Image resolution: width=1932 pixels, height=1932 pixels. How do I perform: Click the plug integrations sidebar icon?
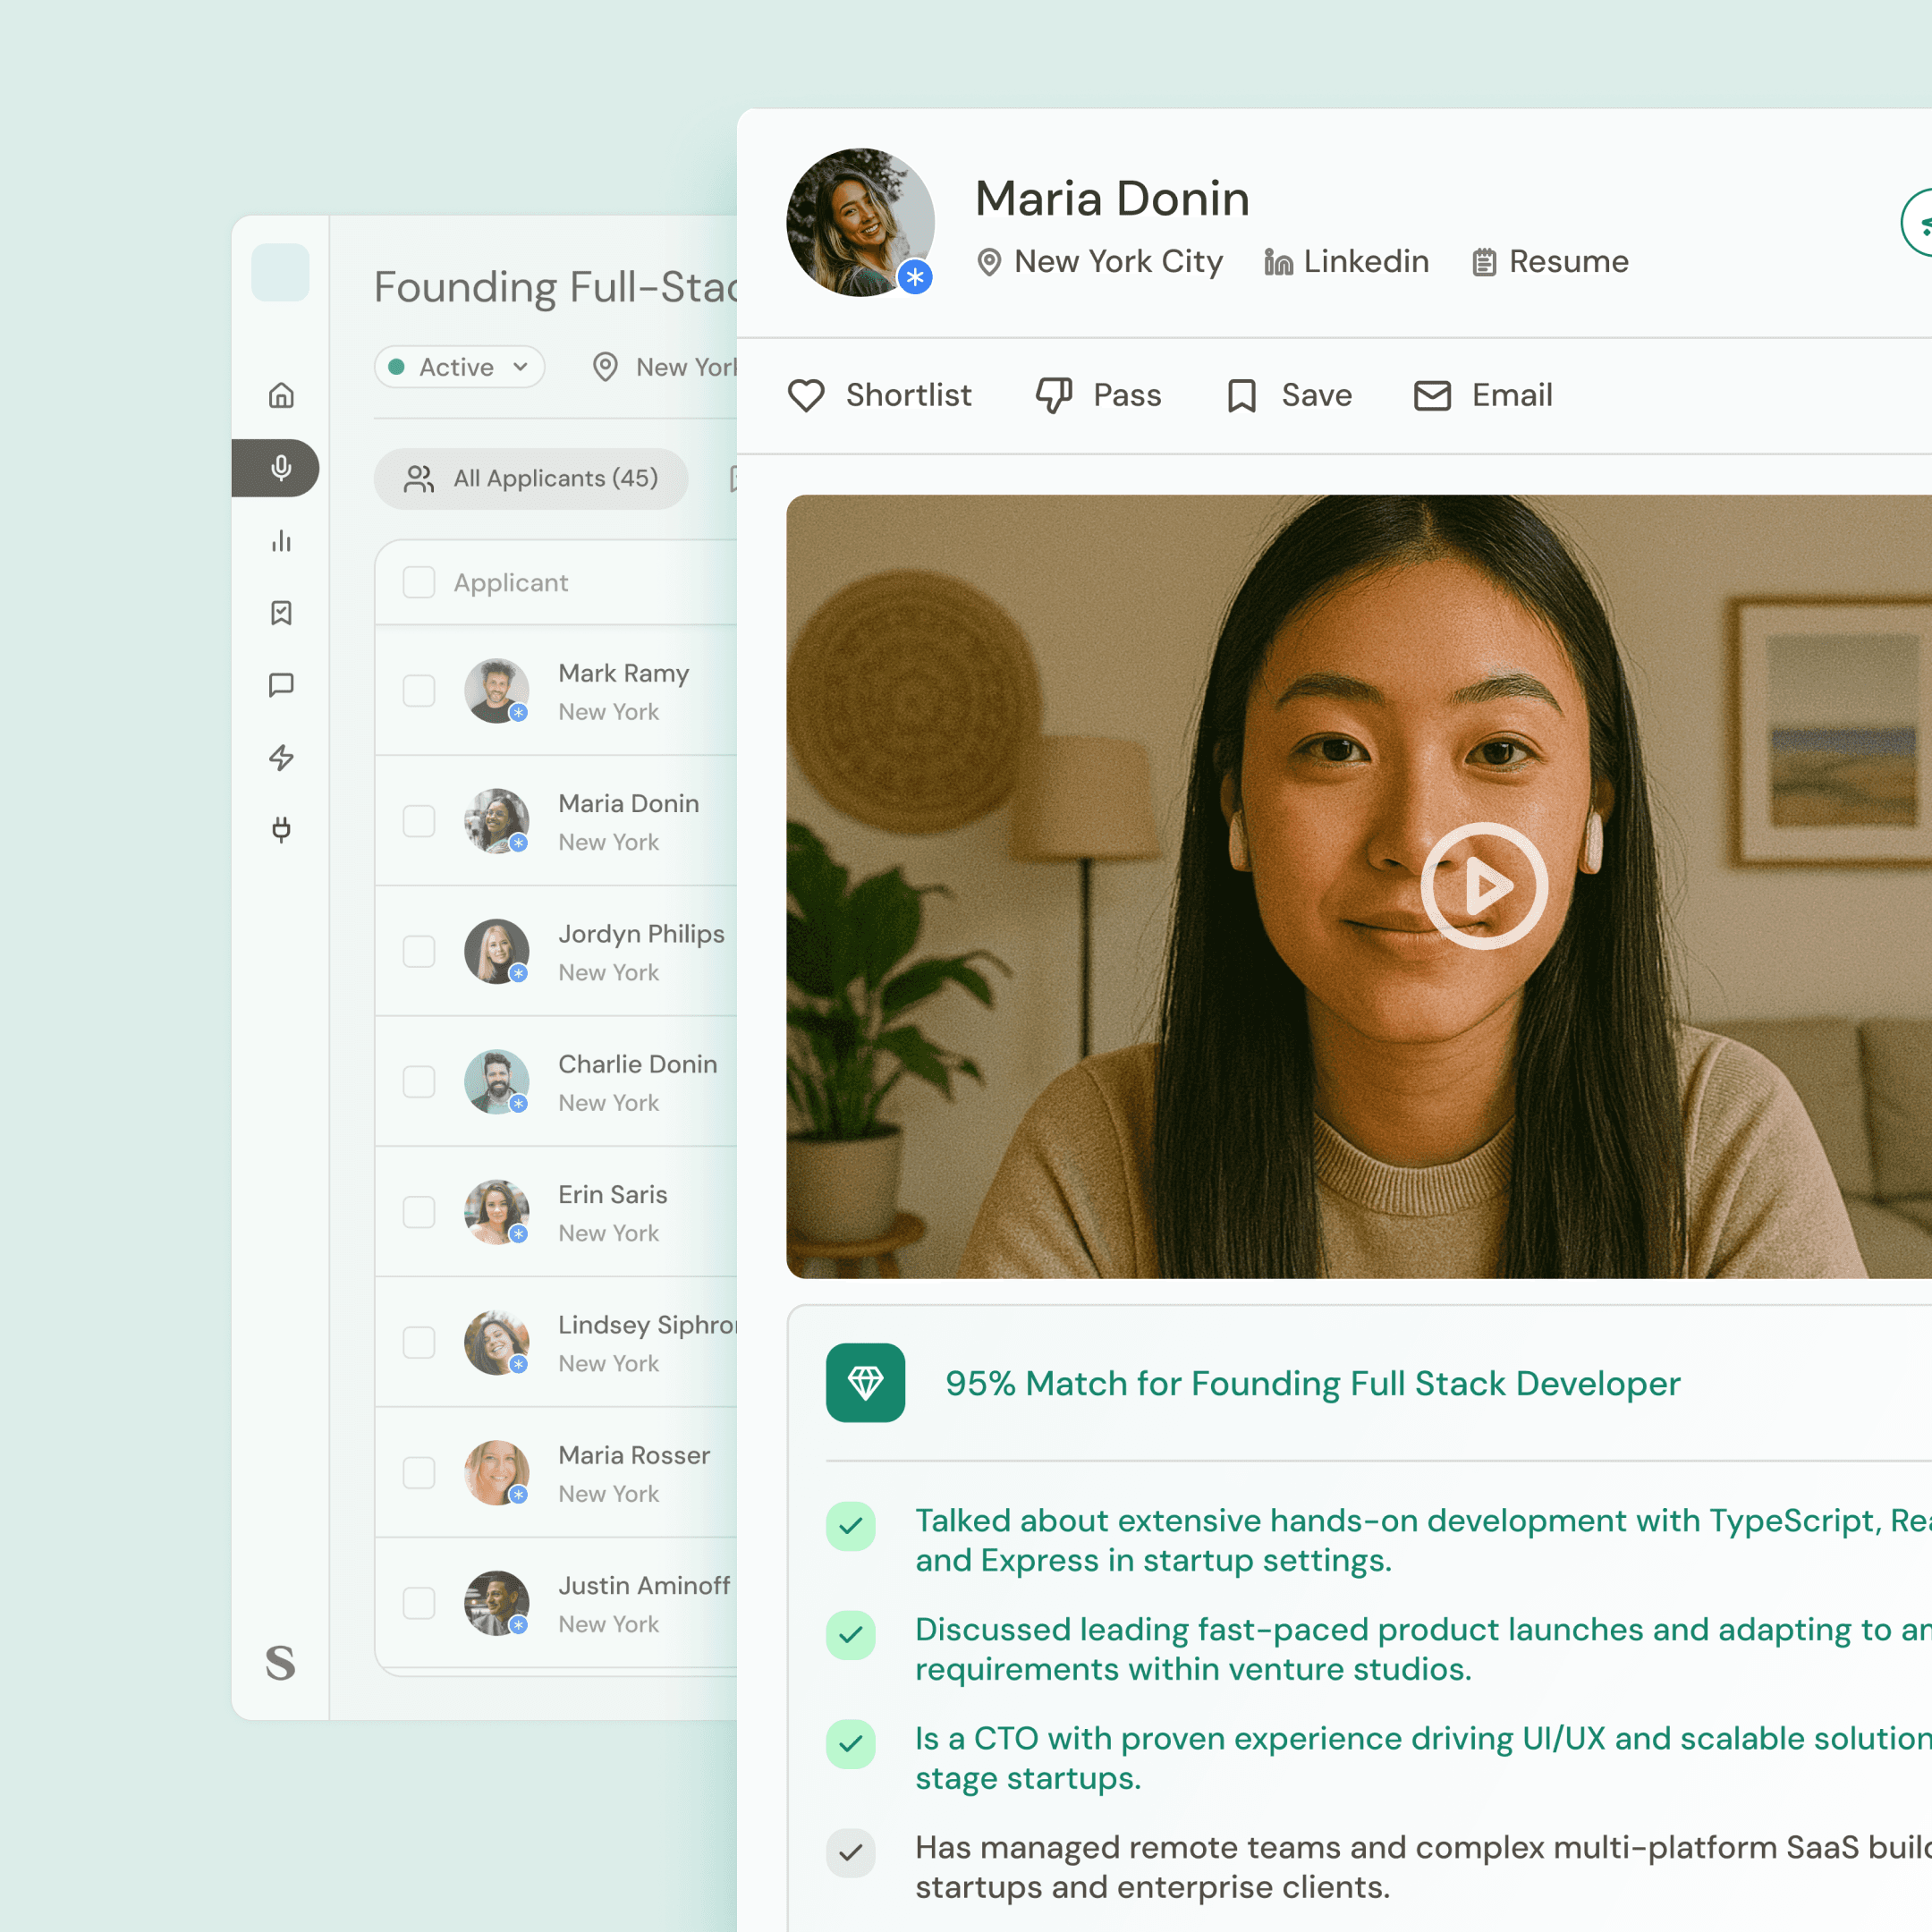[281, 829]
